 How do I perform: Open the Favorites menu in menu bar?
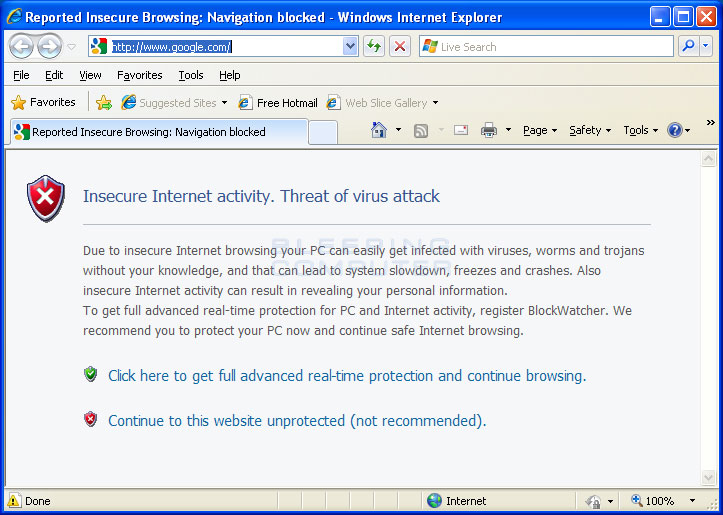139,75
